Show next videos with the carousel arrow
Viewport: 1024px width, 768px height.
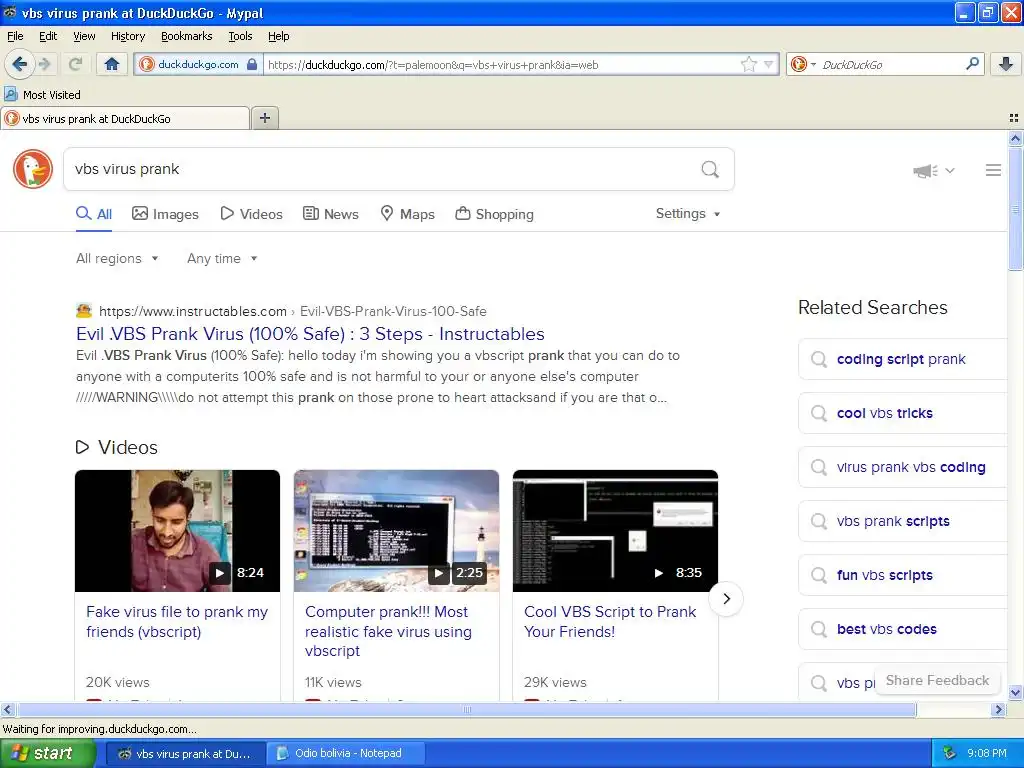coord(726,599)
